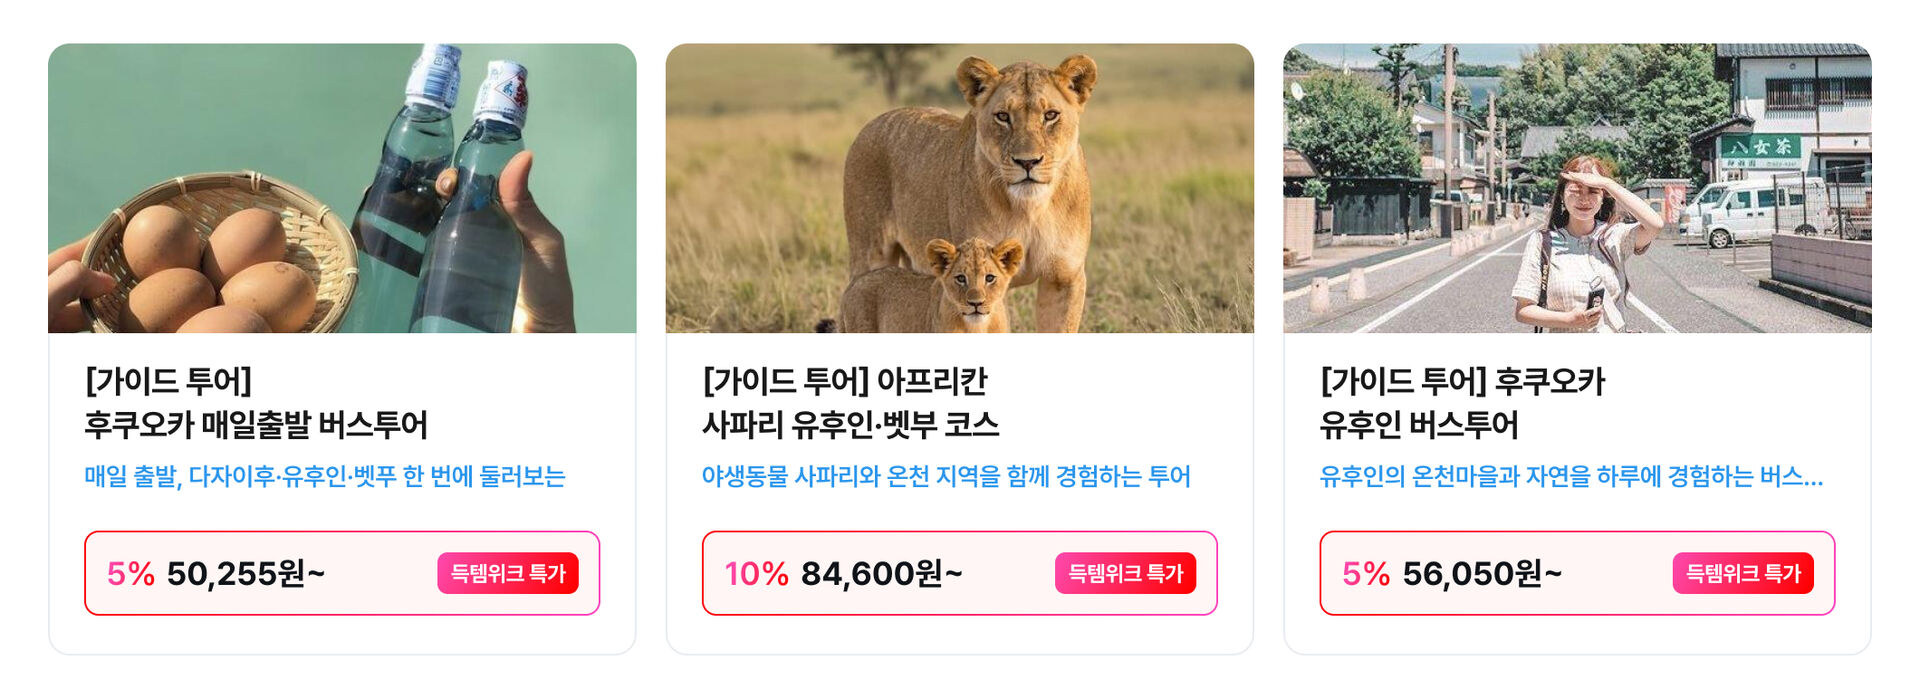Open 후쿠오카 유후인 버스투어 title
Image resolution: width=1920 pixels, height=699 pixels.
1418,425
